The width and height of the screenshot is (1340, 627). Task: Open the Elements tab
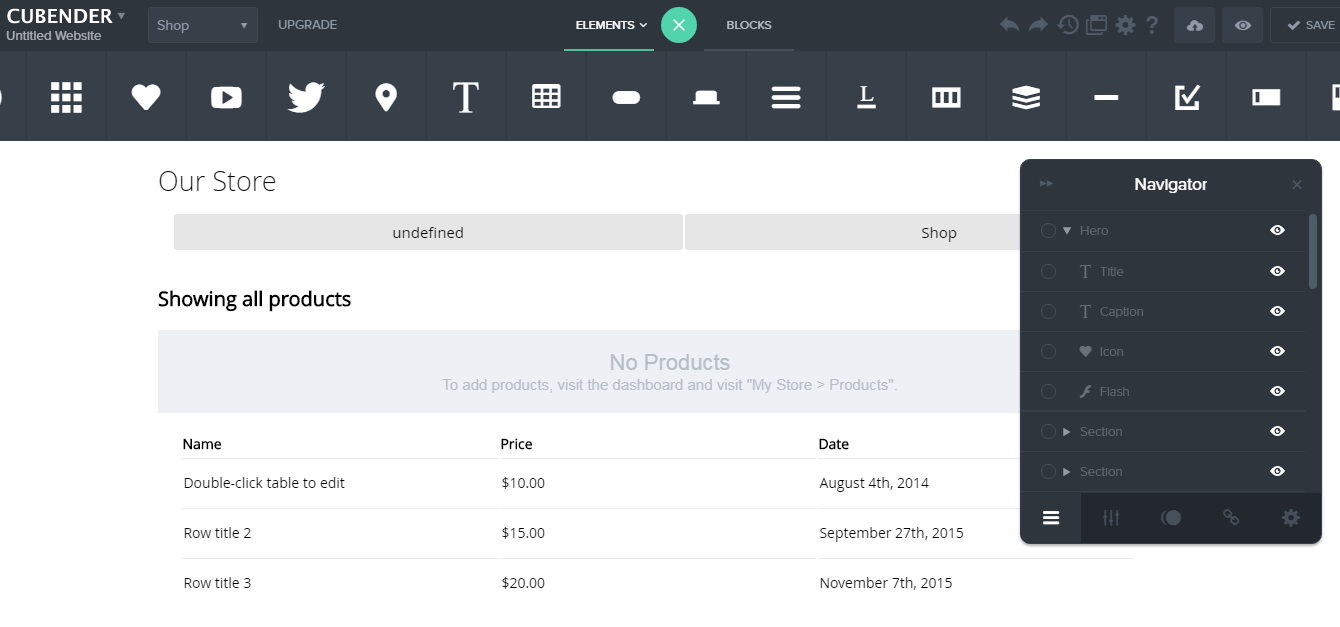tap(610, 25)
